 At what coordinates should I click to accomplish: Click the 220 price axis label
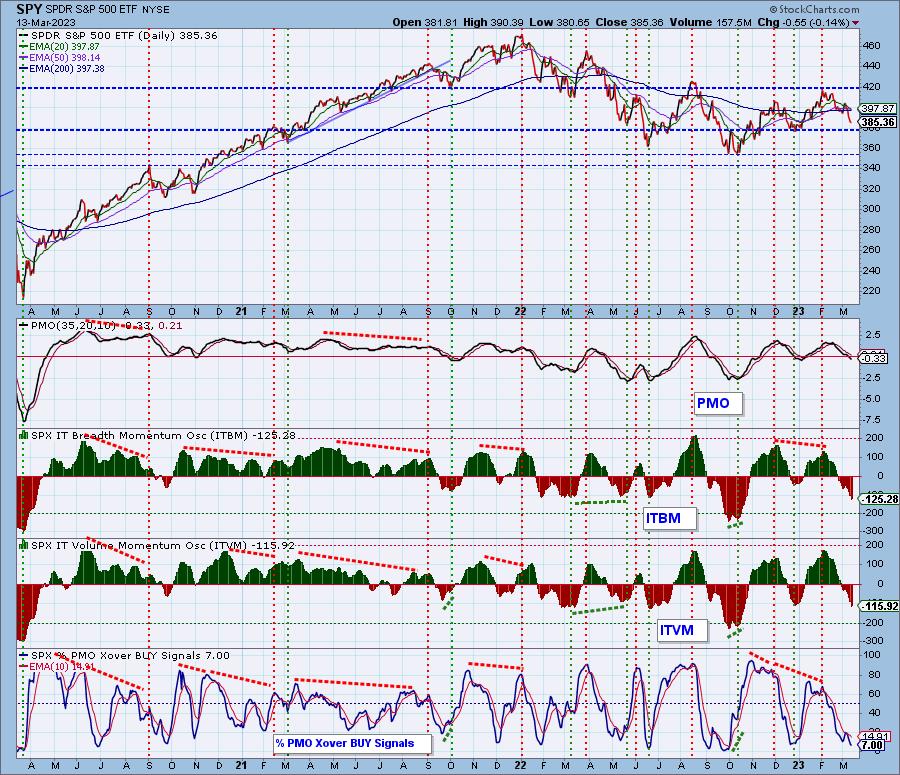click(872, 290)
